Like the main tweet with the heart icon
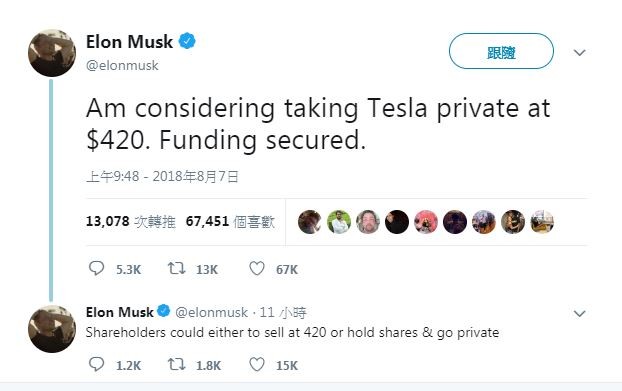This screenshot has width=622, height=391. [257, 269]
